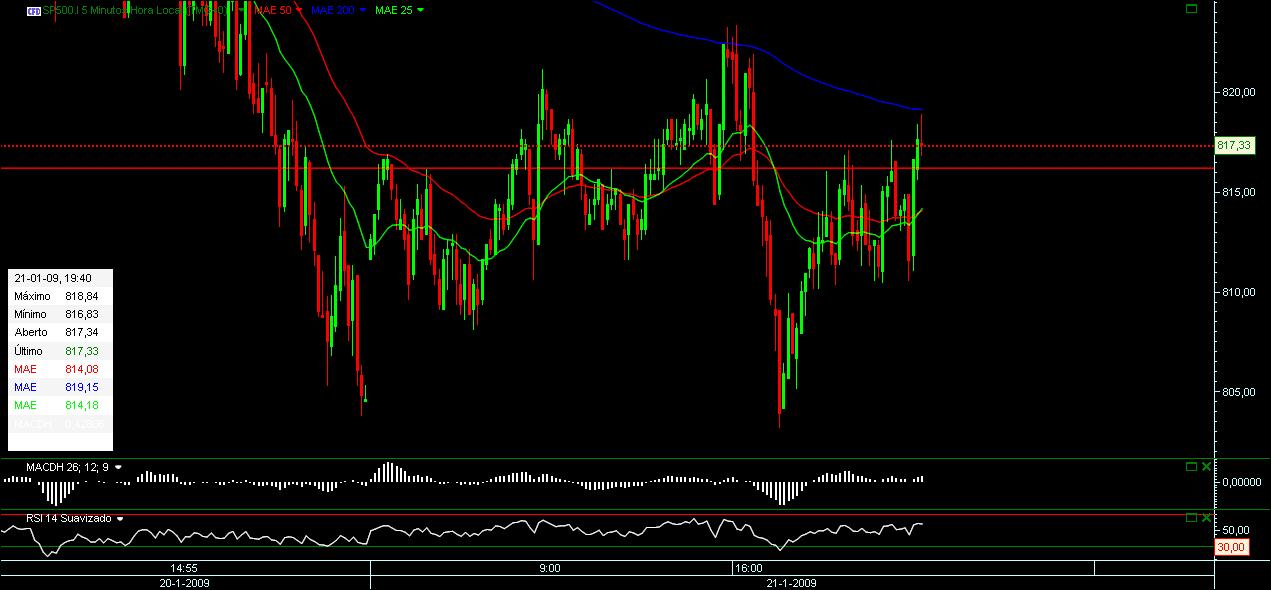
Task: Click the 820,00 price axis value
Action: (x=1237, y=92)
